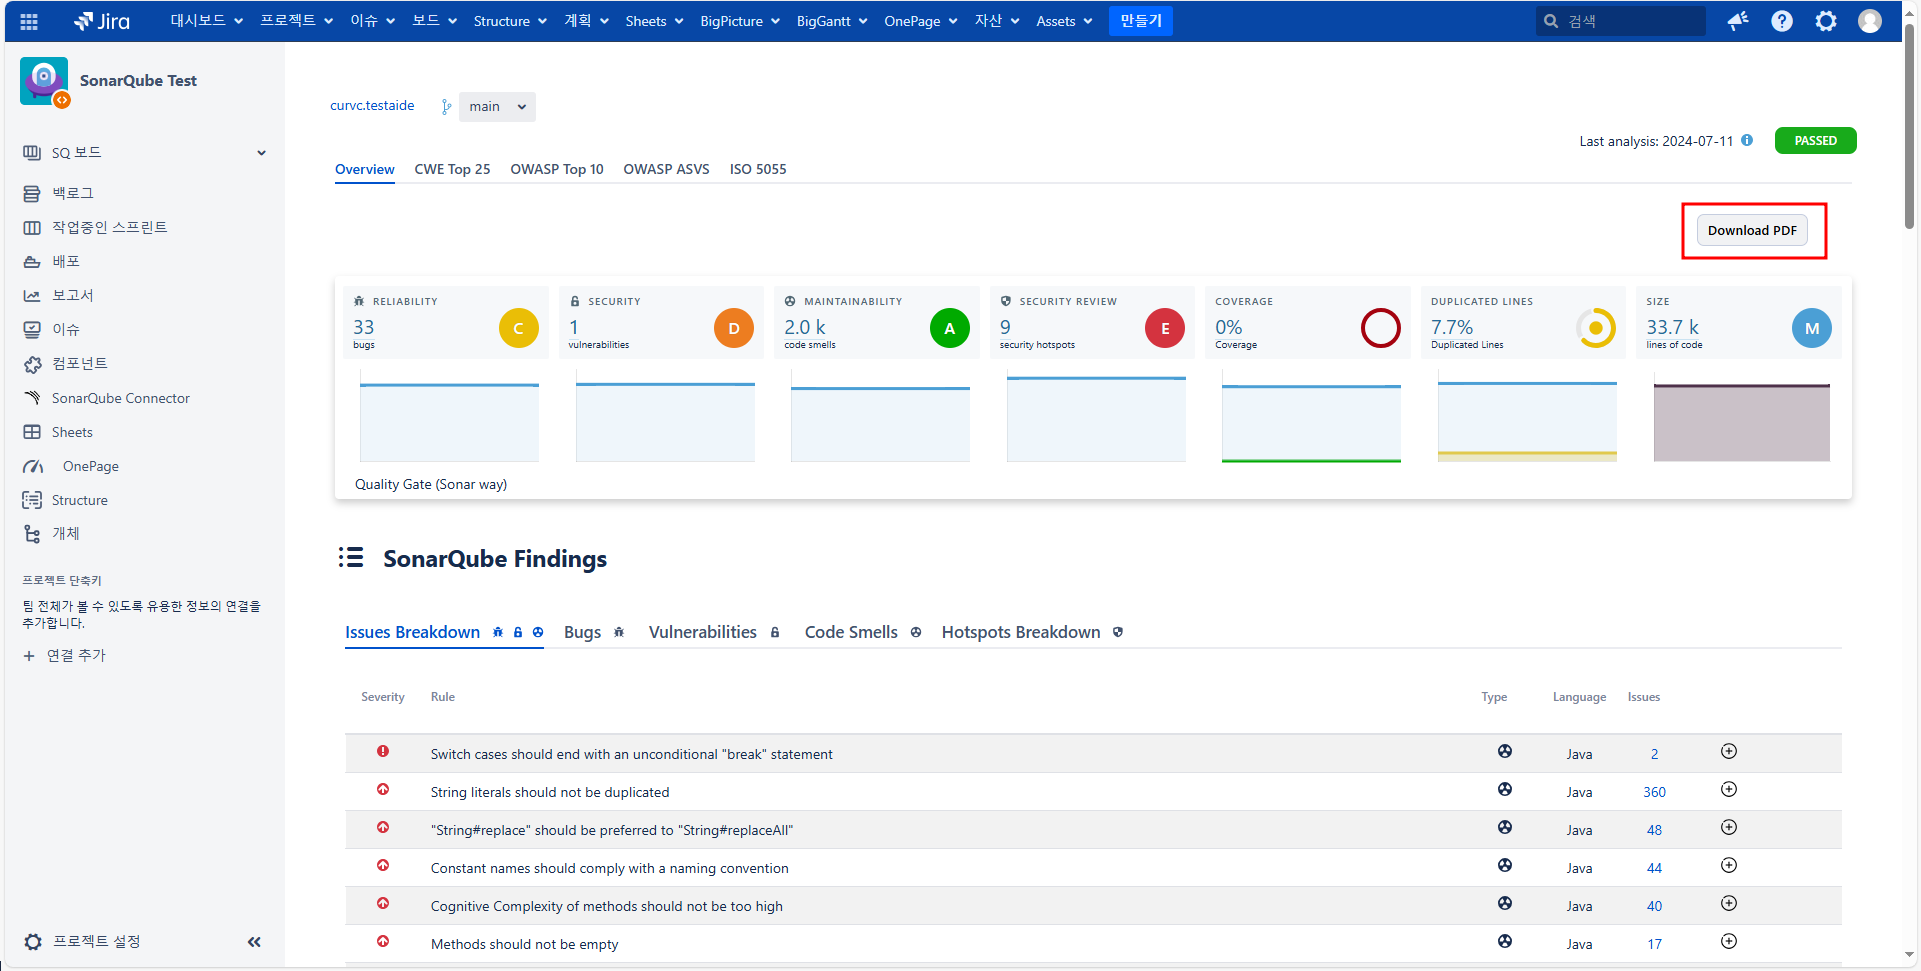Click the search input field

(1620, 21)
